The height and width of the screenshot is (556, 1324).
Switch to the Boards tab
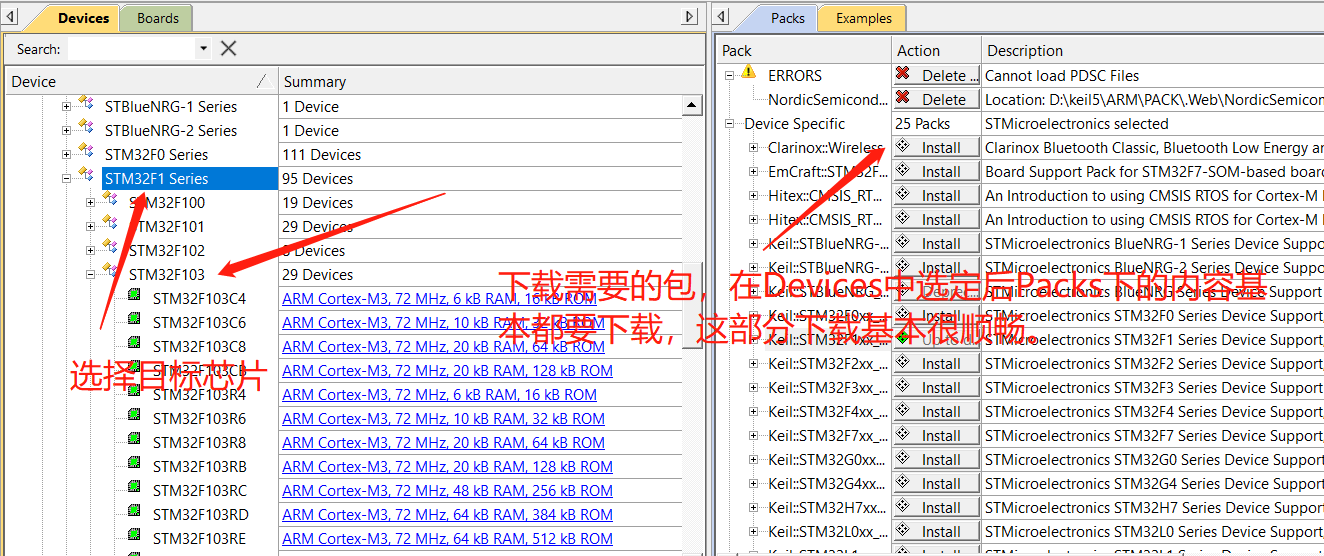coord(157,18)
